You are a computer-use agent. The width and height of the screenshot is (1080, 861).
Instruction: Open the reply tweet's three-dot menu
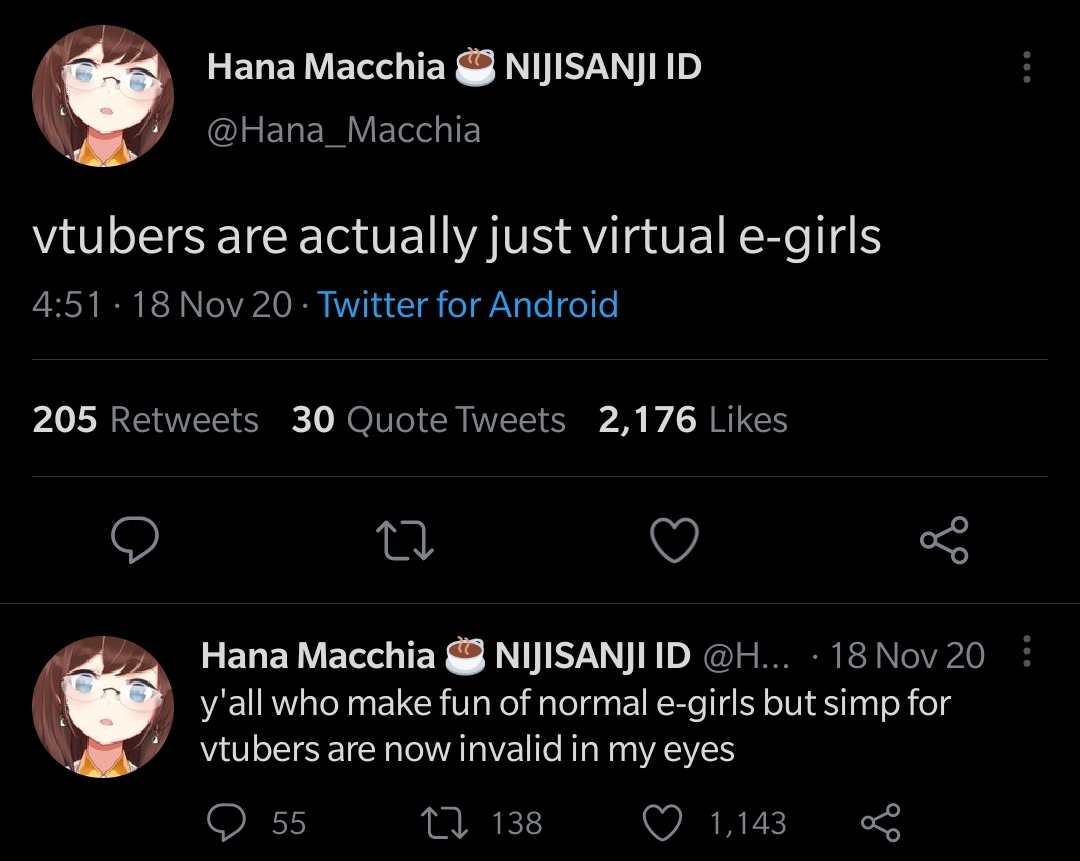click(1025, 654)
